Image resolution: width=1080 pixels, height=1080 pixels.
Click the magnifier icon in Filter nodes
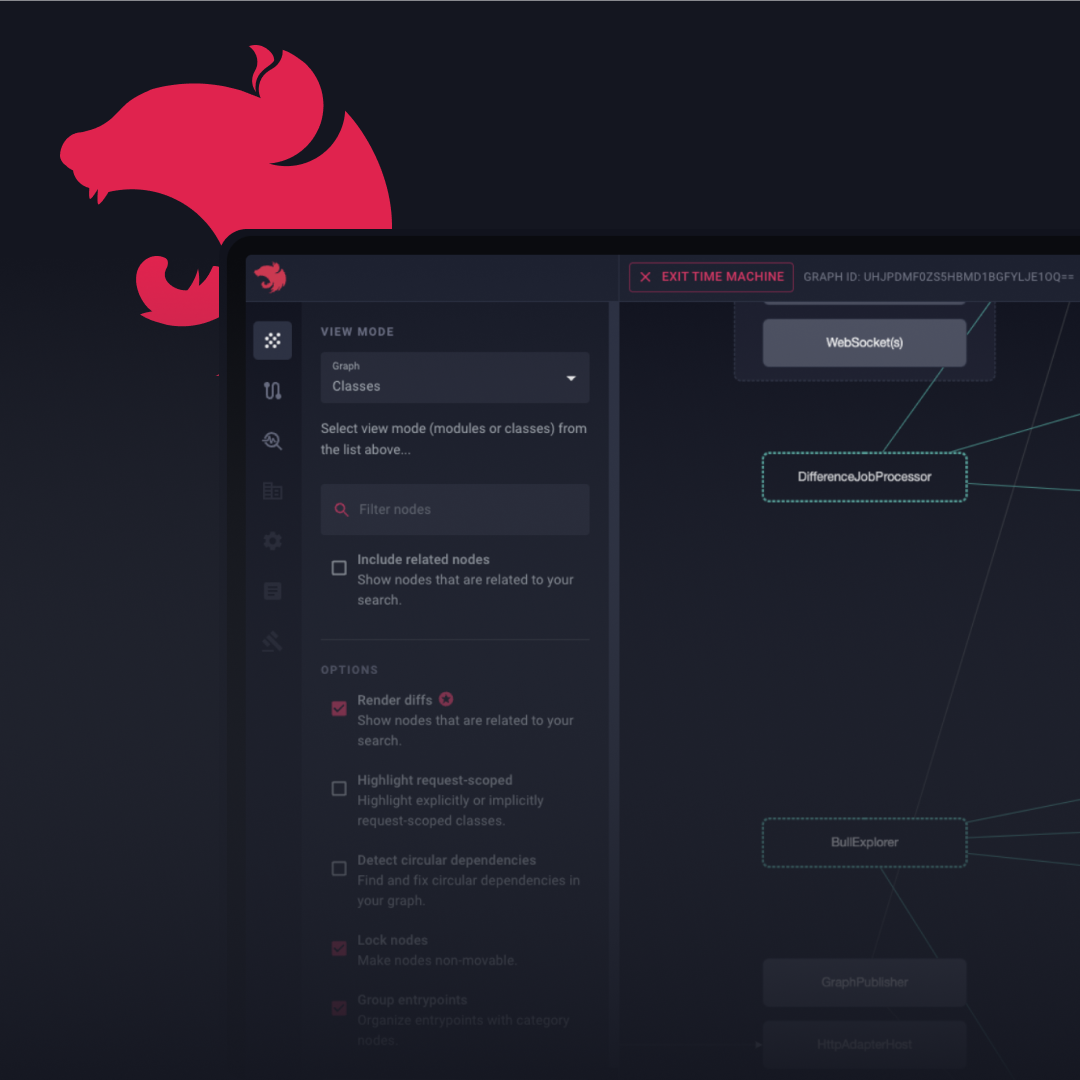coord(341,510)
